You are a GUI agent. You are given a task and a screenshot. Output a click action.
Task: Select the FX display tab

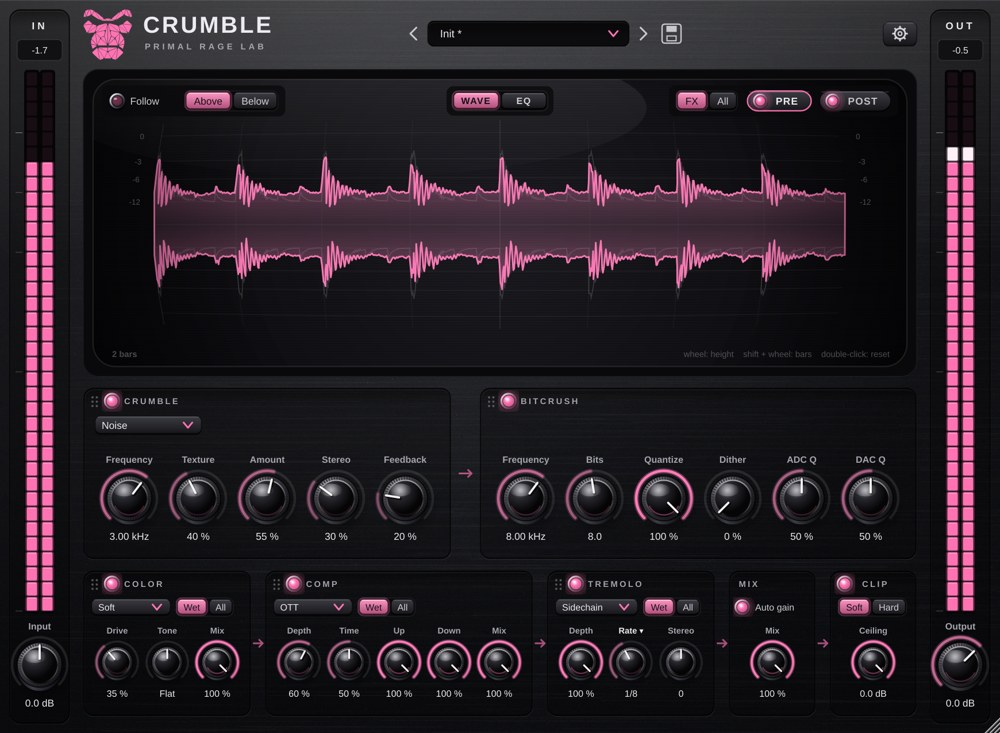pyautogui.click(x=692, y=101)
